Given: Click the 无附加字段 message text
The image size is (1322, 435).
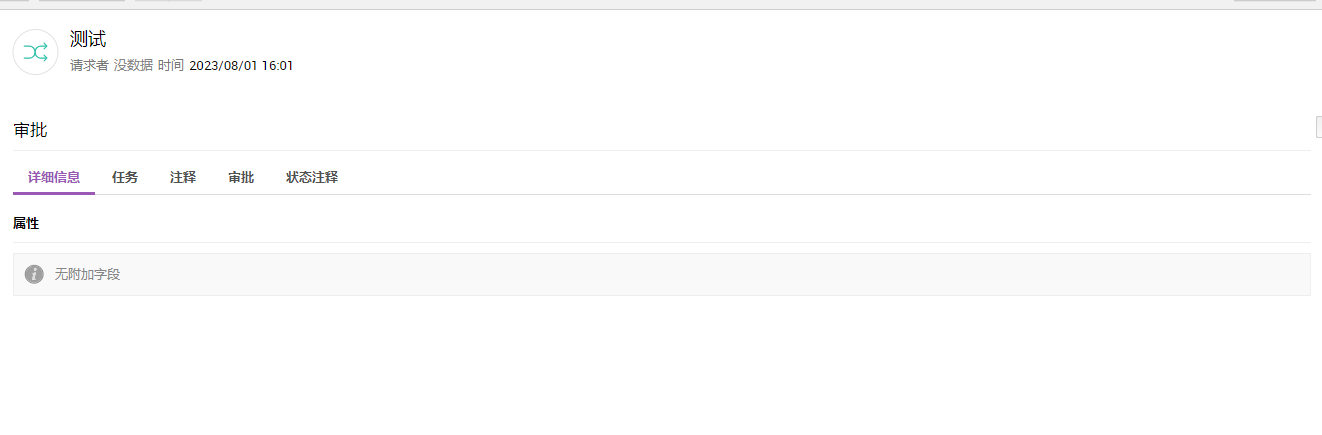Looking at the screenshot, I should click(87, 274).
